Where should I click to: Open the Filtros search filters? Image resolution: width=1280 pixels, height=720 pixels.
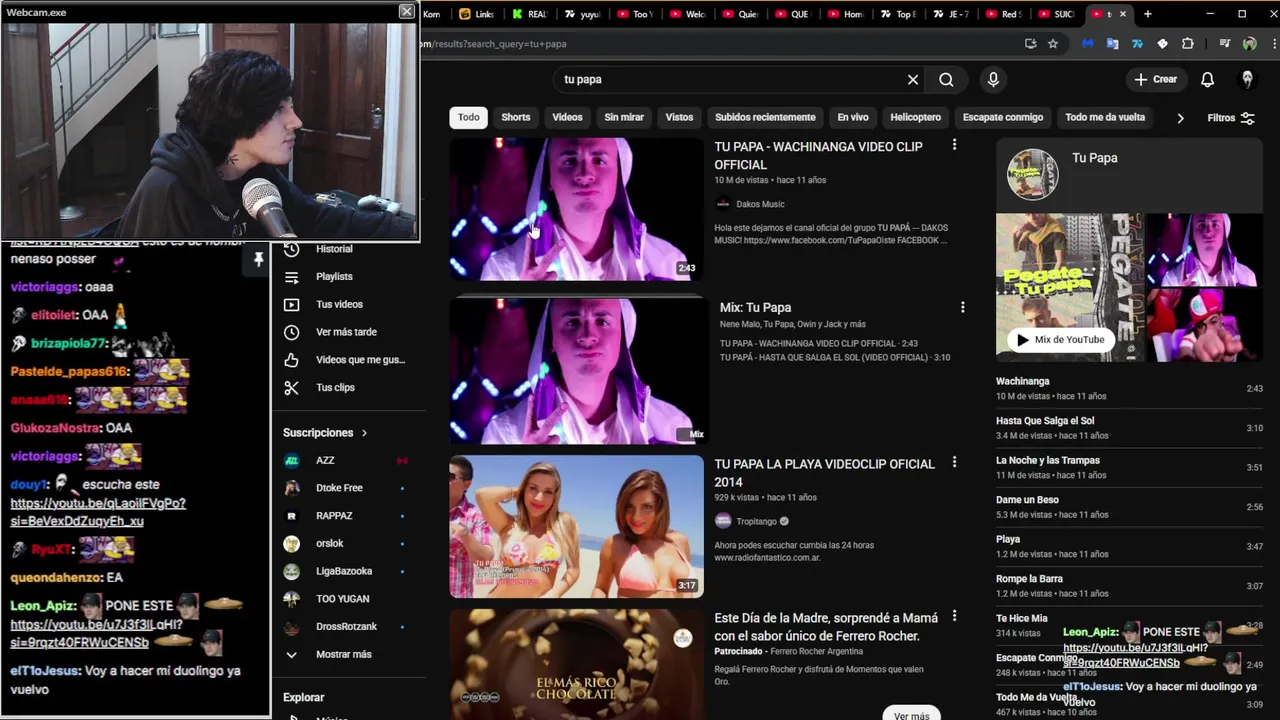pos(1231,118)
